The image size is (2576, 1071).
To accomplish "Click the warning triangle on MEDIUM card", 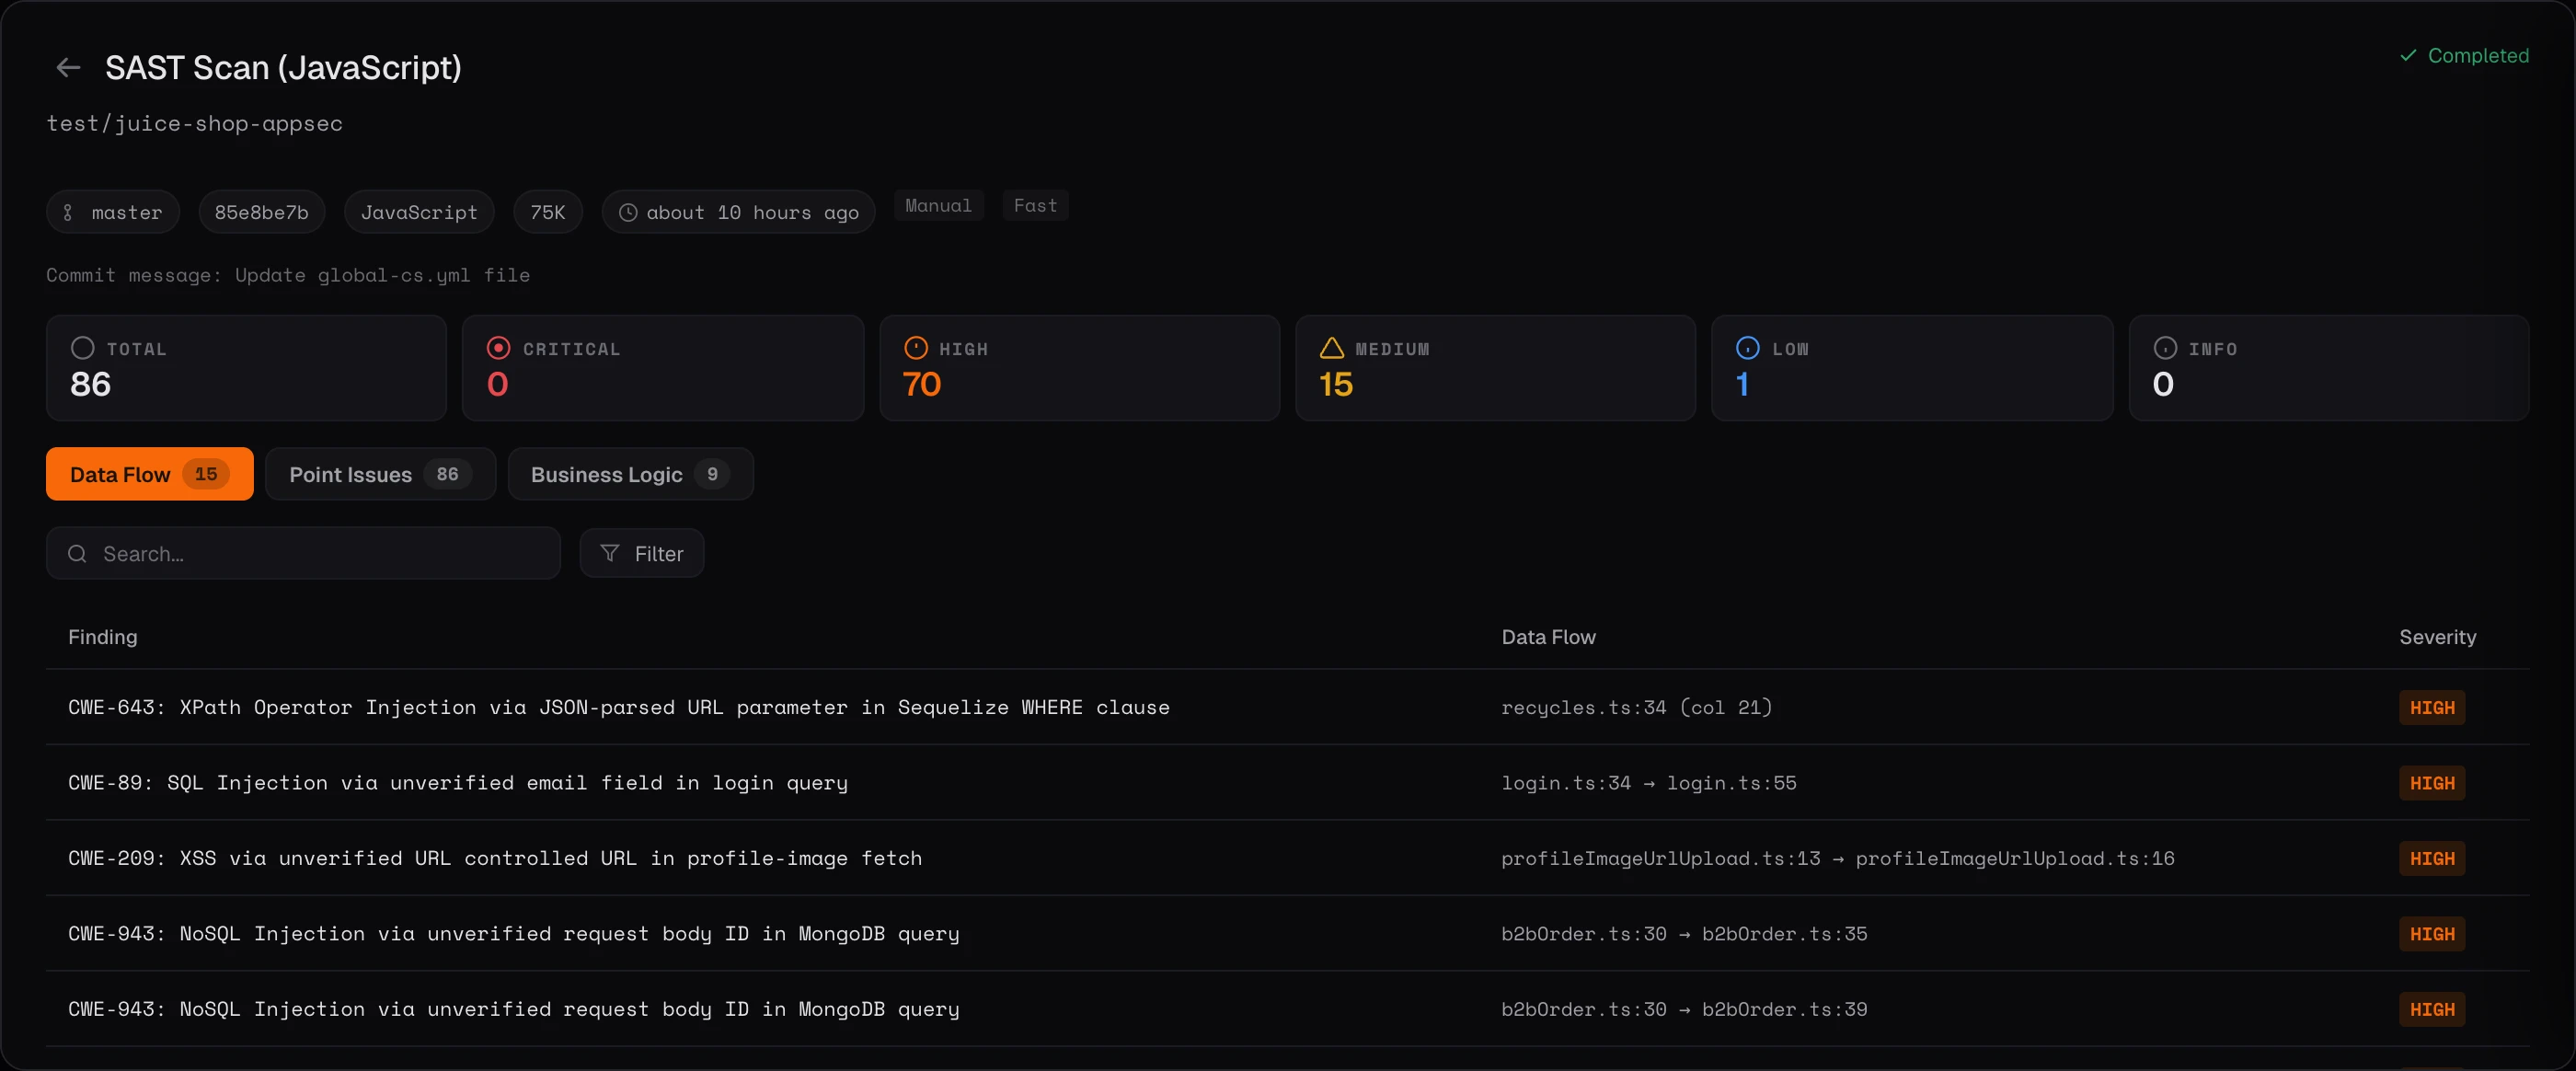I will click(1331, 348).
